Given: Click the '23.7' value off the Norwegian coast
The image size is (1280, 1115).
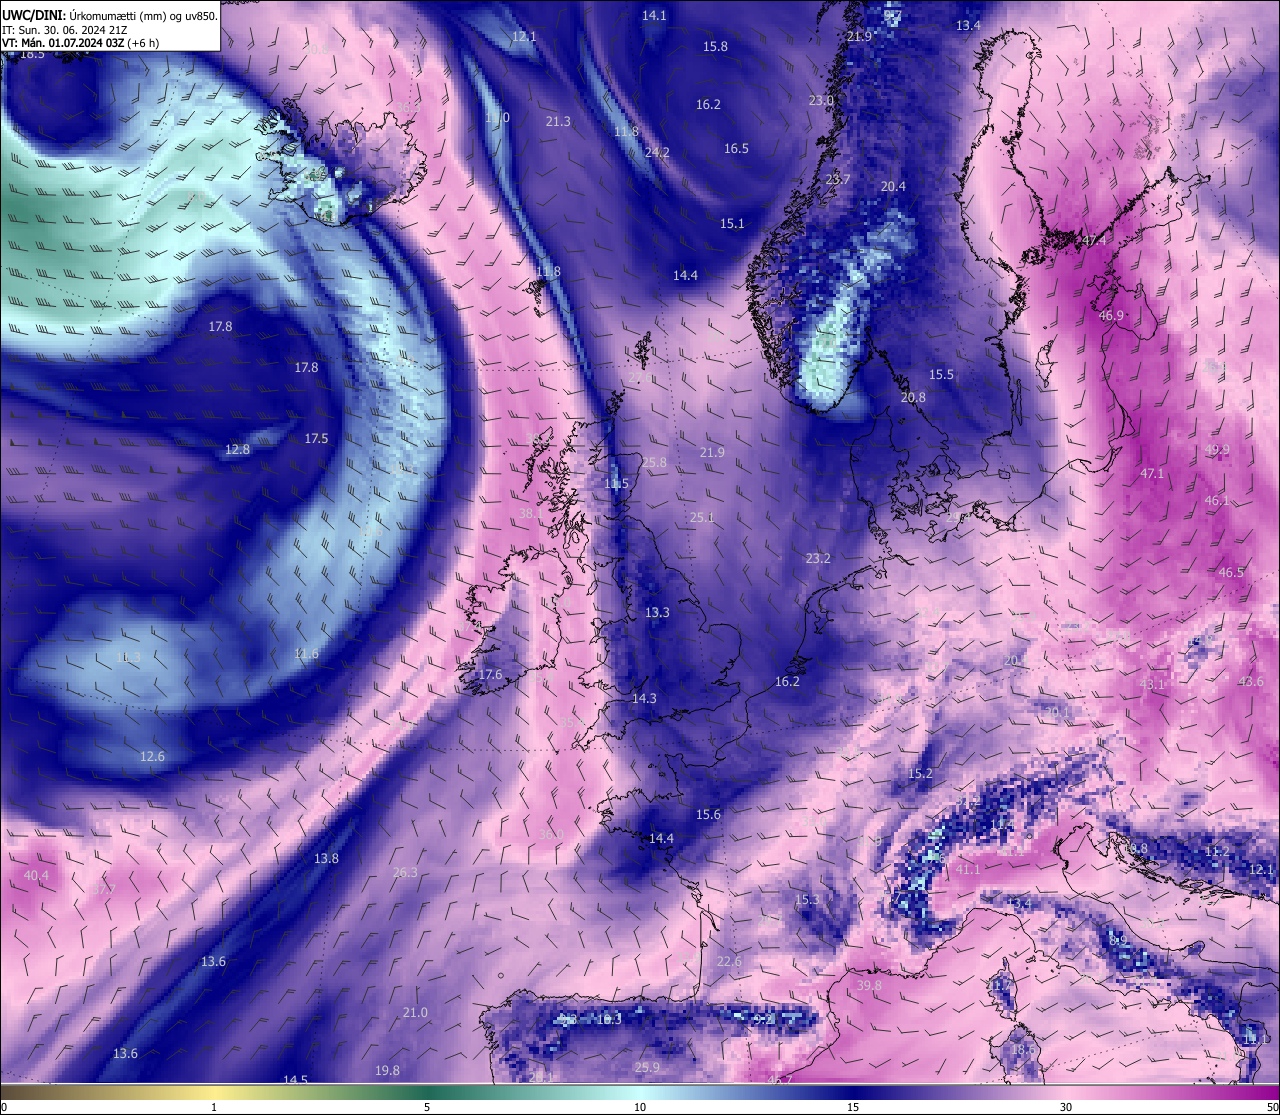Looking at the screenshot, I should point(838,179).
